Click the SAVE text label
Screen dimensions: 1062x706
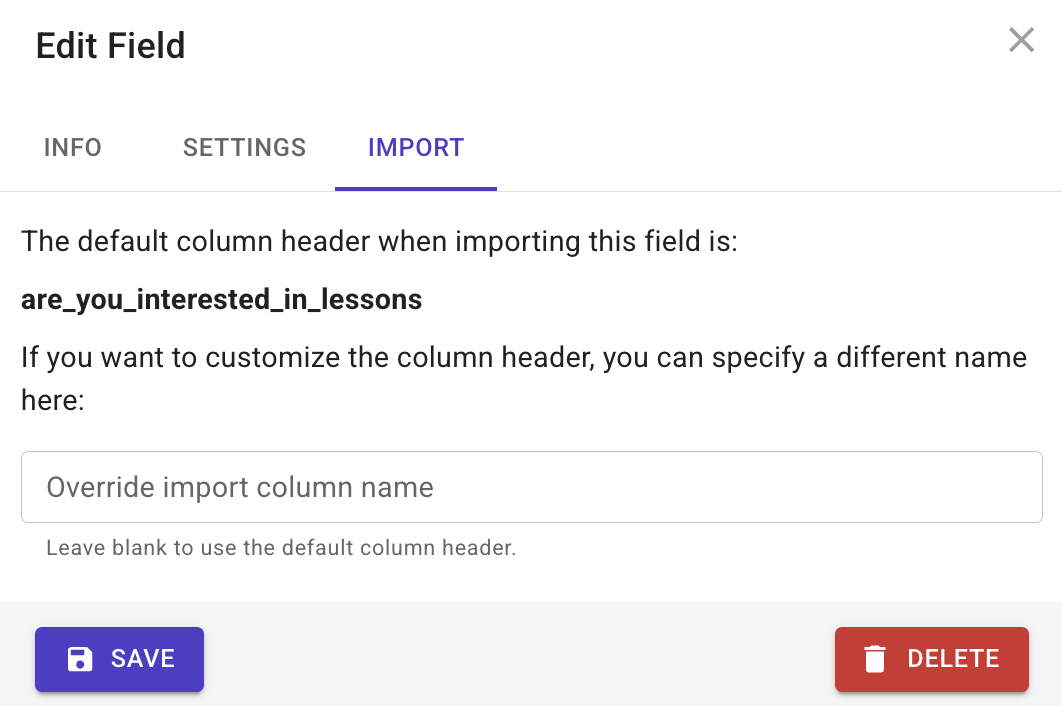(x=143, y=659)
